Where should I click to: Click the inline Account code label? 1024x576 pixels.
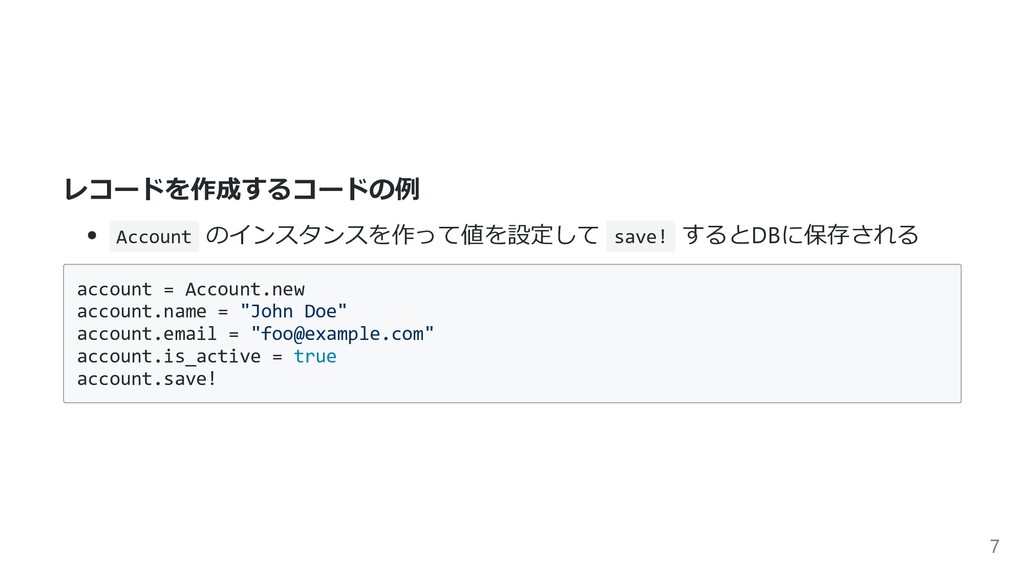click(154, 236)
